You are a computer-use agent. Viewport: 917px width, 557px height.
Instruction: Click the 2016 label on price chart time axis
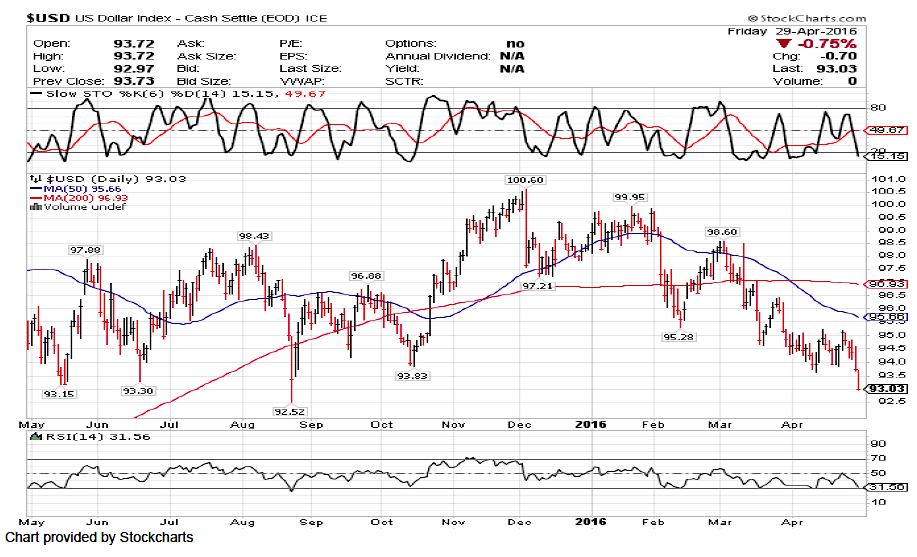pyautogui.click(x=591, y=424)
